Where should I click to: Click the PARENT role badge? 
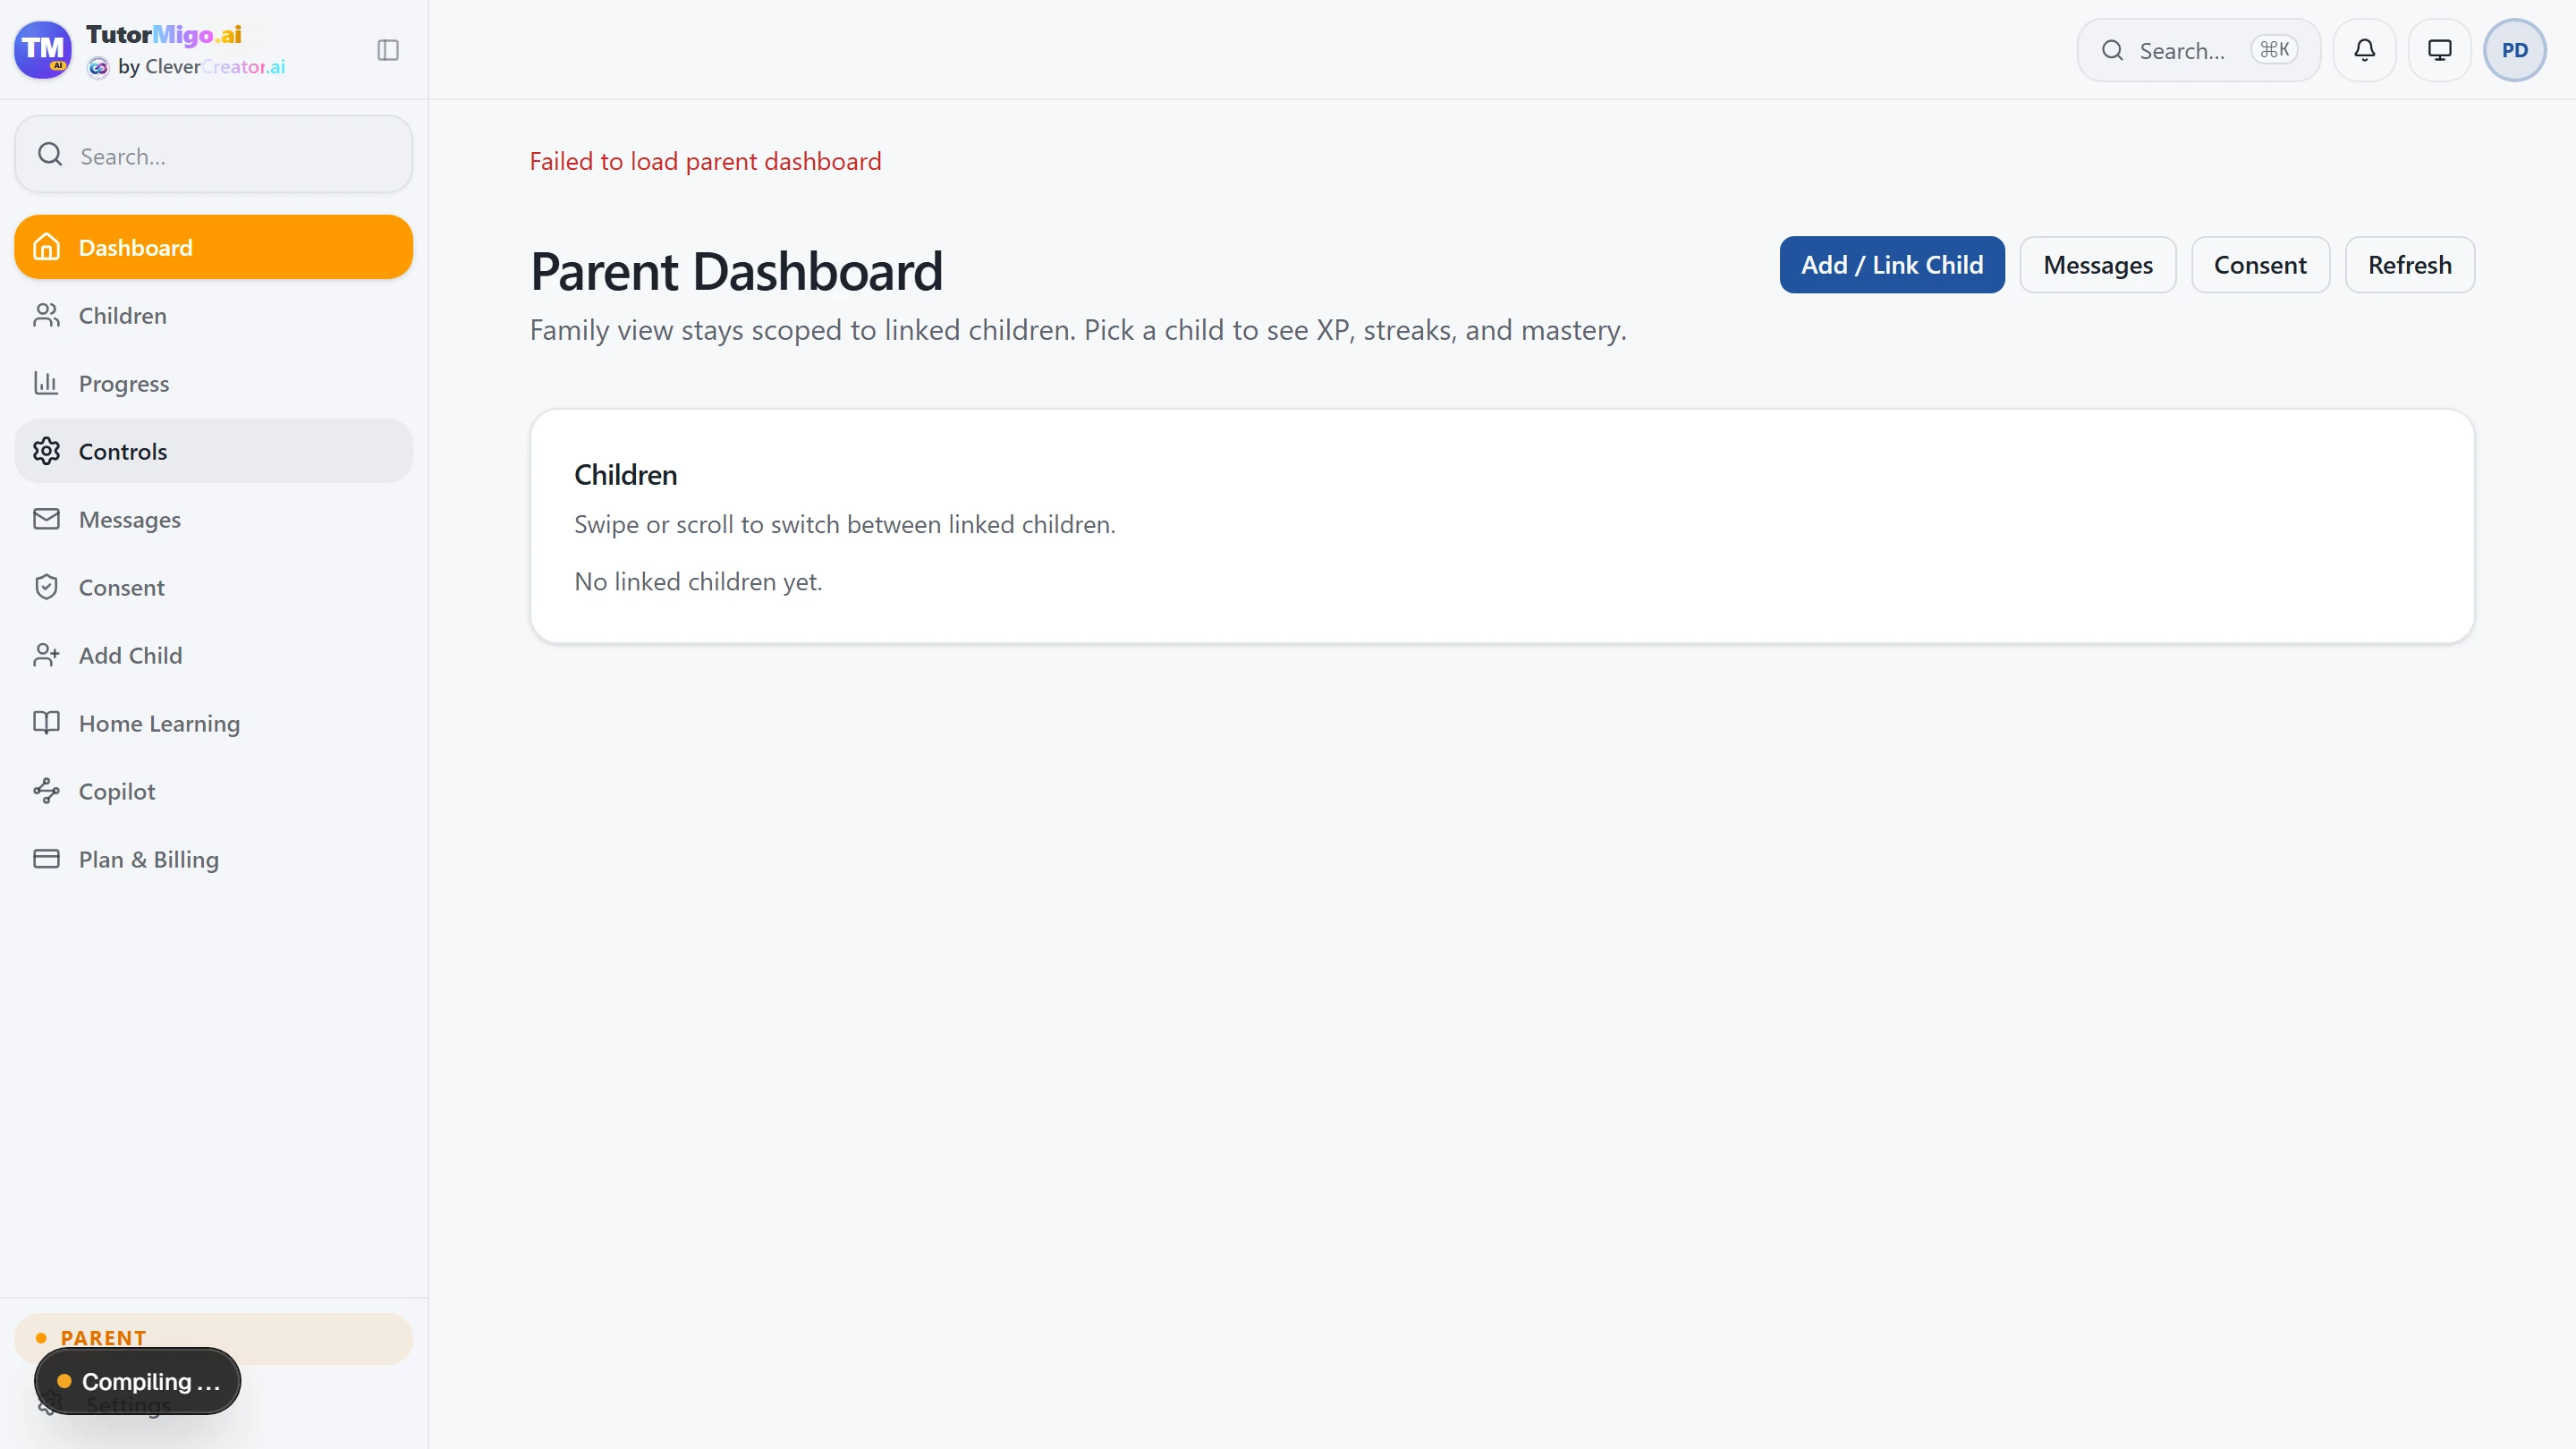(x=213, y=1338)
